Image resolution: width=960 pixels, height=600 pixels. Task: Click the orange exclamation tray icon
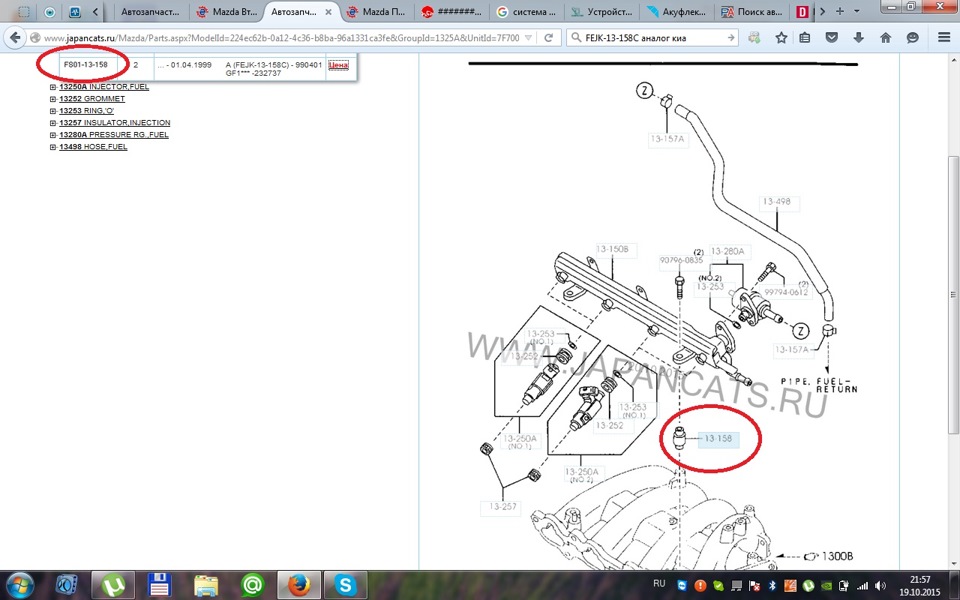[x=700, y=585]
